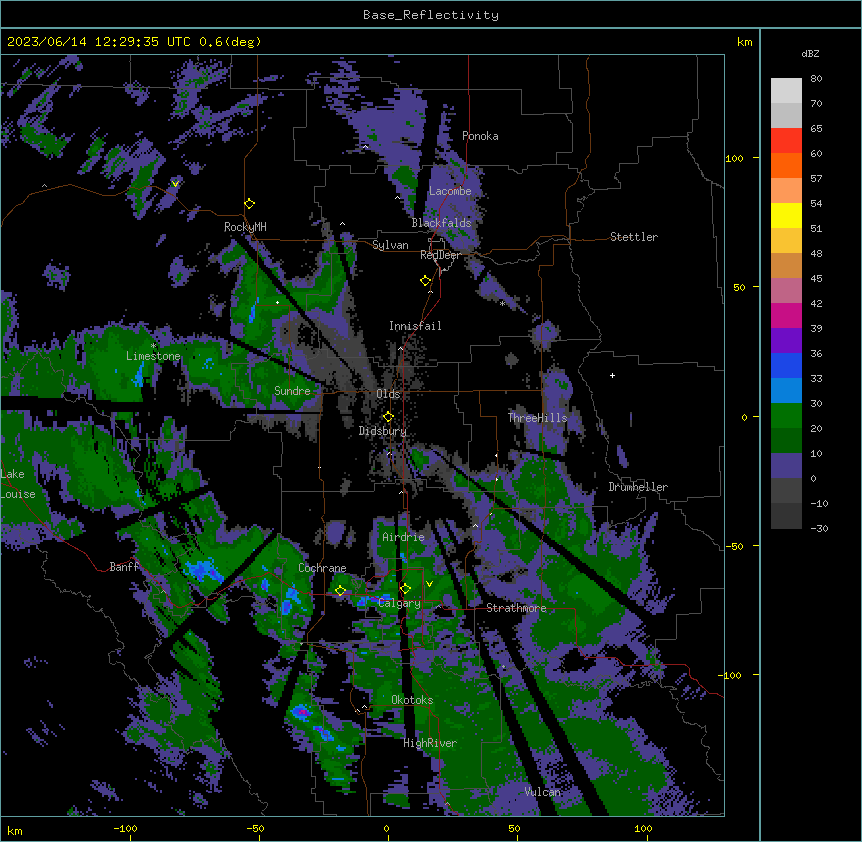Screen dimensions: 862x842
Task: Click the gold swatch for 48–51 dBZ
Action: [786, 241]
